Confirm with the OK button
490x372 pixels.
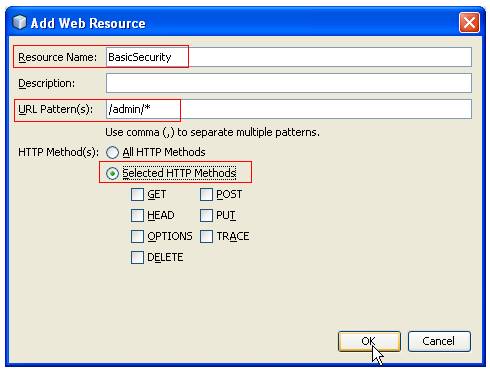369,341
